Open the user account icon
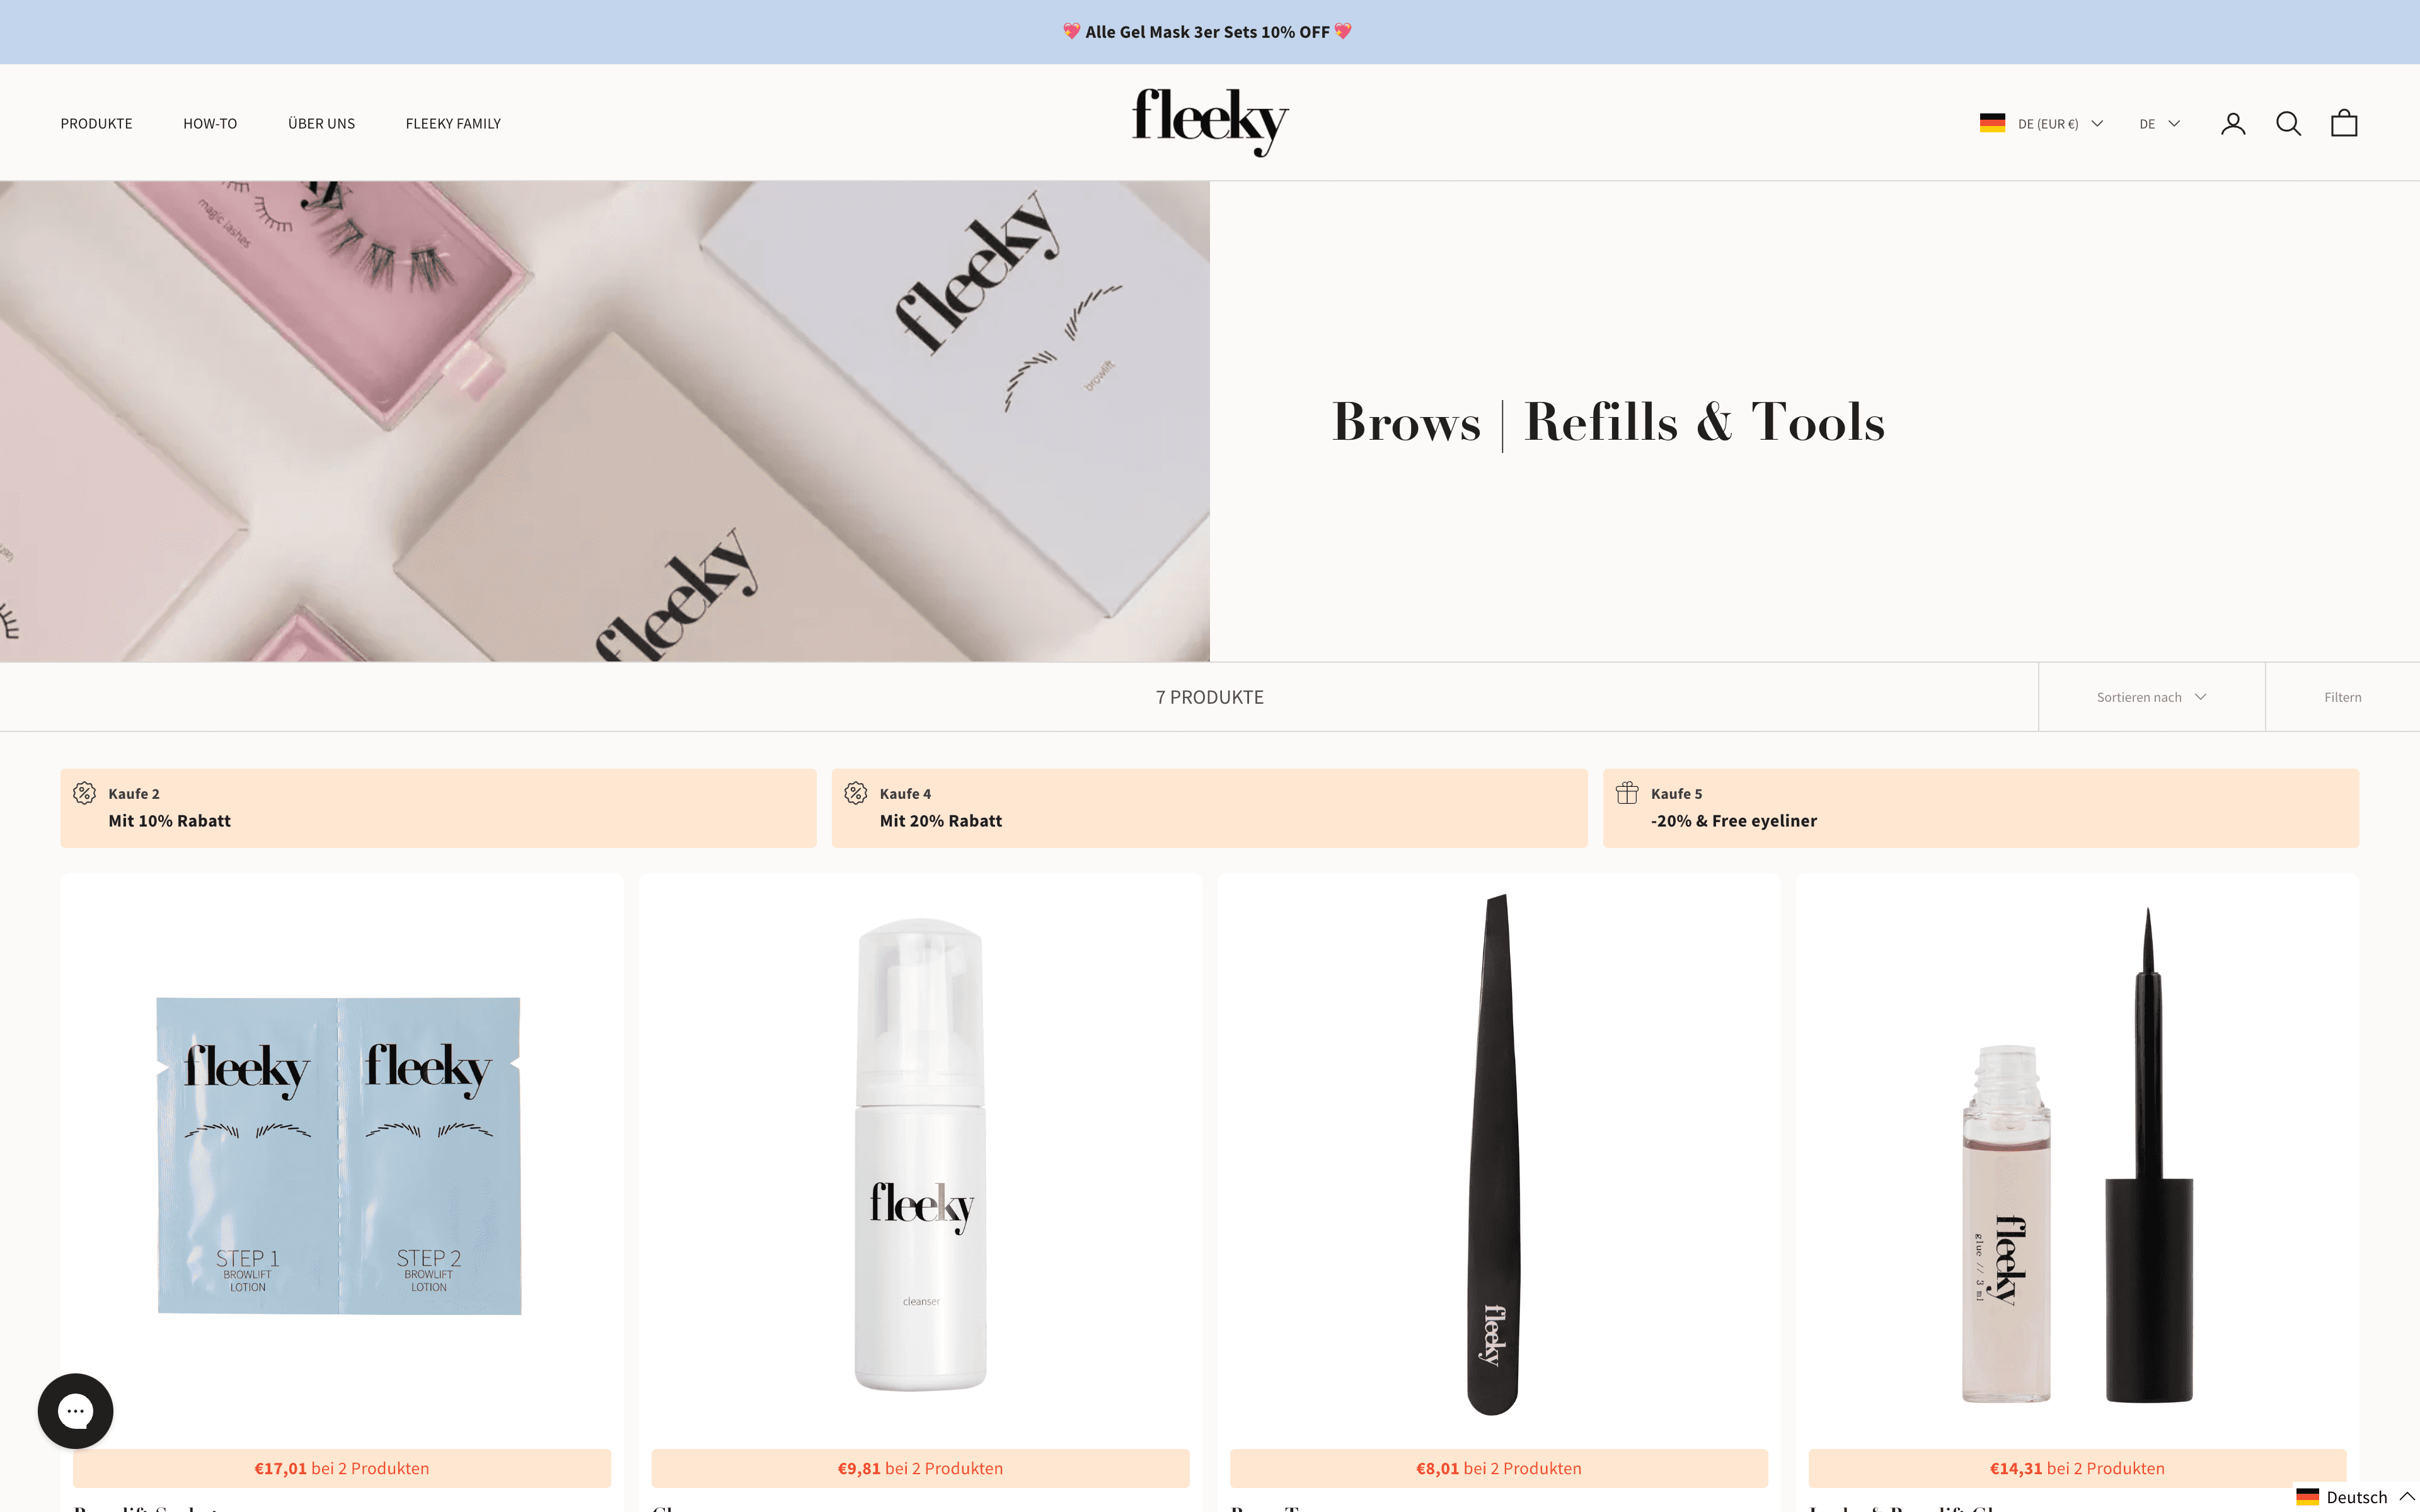This screenshot has width=2420, height=1512. (2233, 123)
